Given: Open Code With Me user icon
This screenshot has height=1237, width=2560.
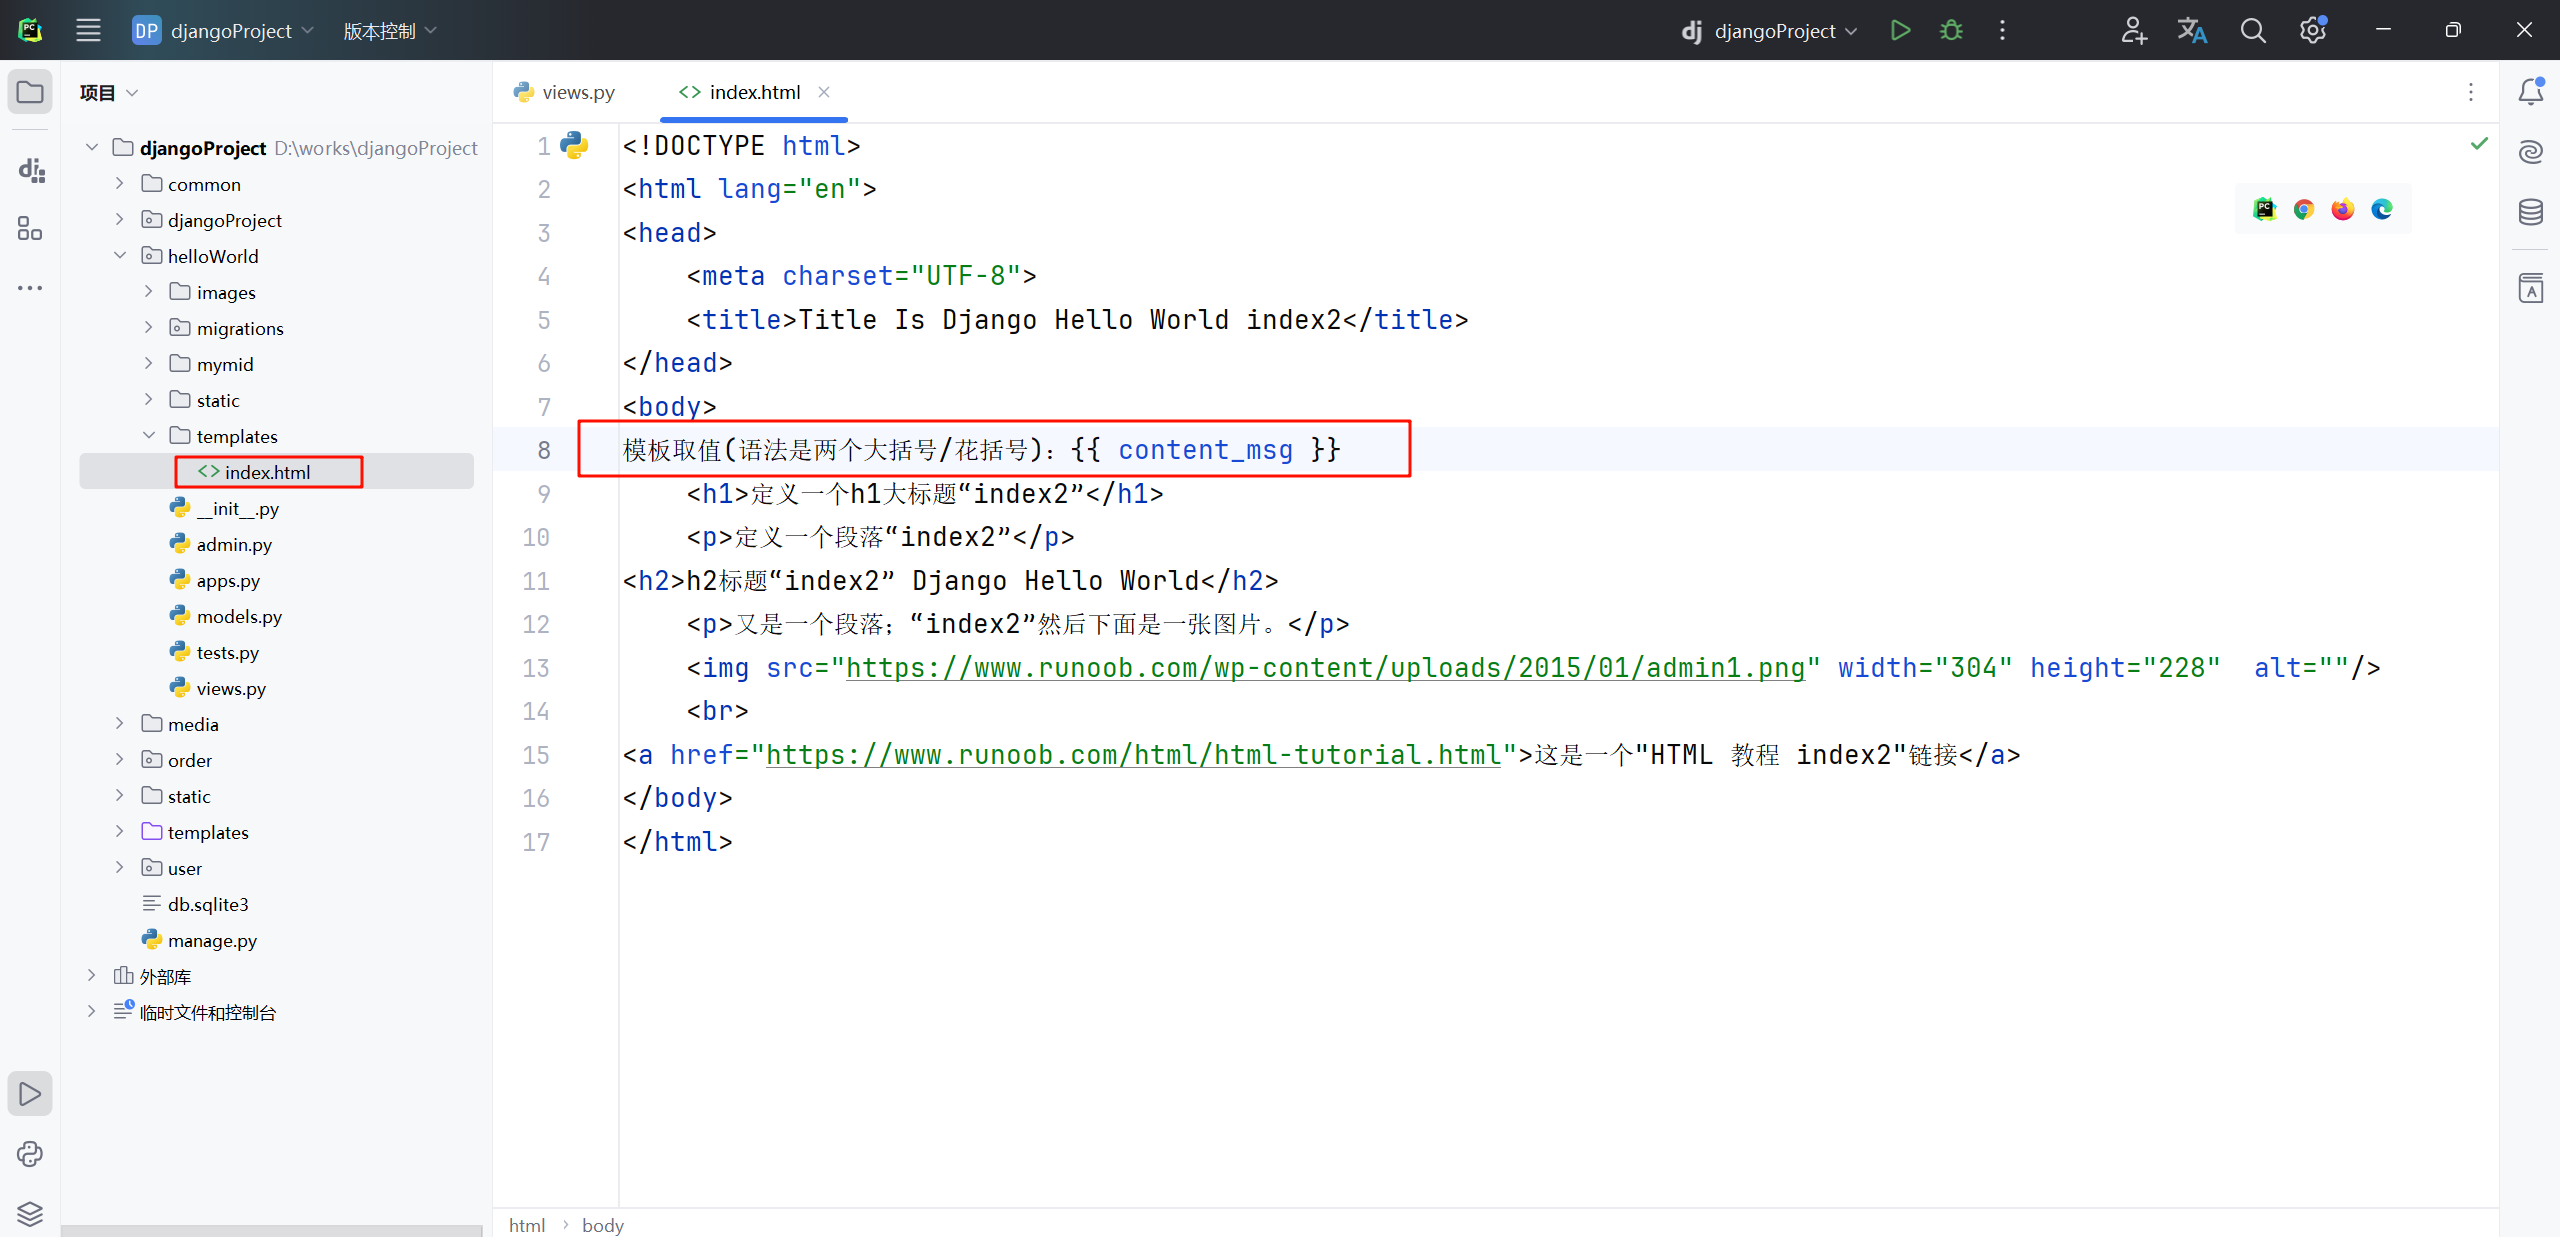Looking at the screenshot, I should point(2133,30).
